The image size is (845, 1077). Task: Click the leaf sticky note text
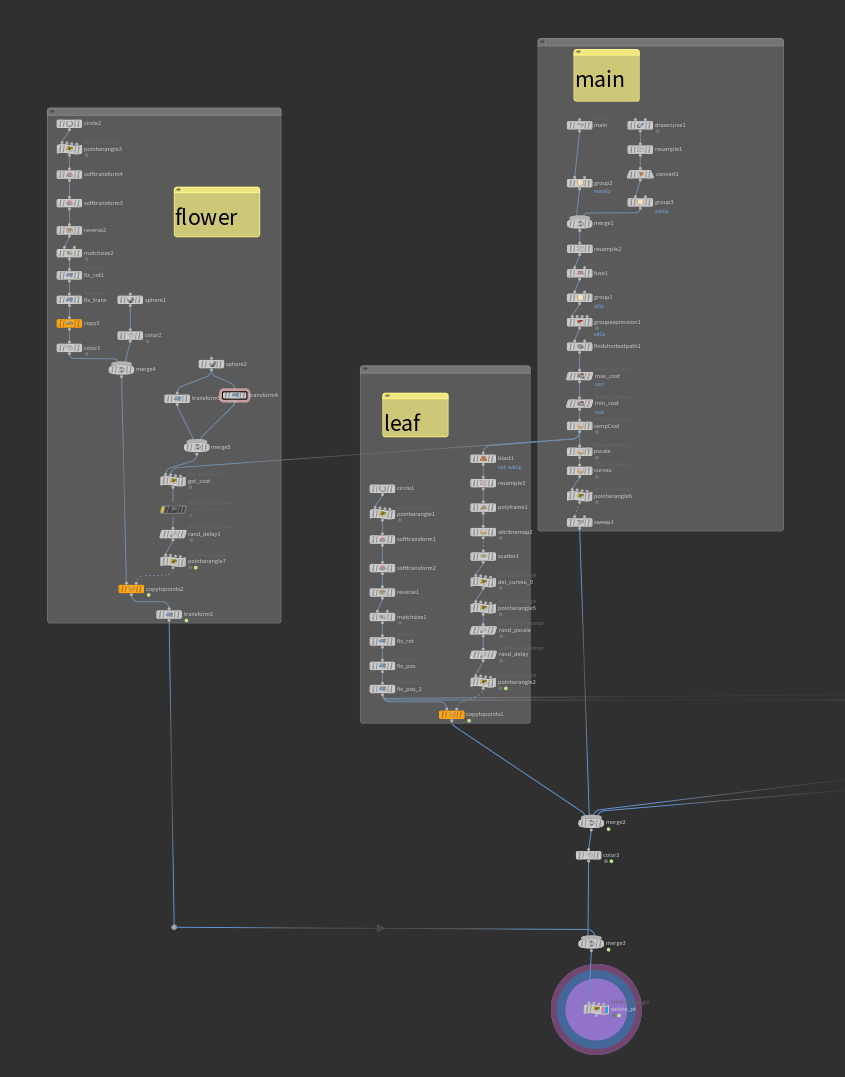(402, 422)
